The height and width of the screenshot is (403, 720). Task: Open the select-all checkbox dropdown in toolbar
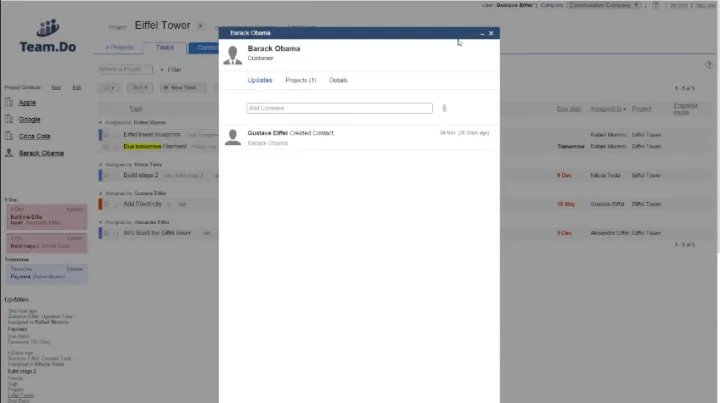pyautogui.click(x=109, y=88)
